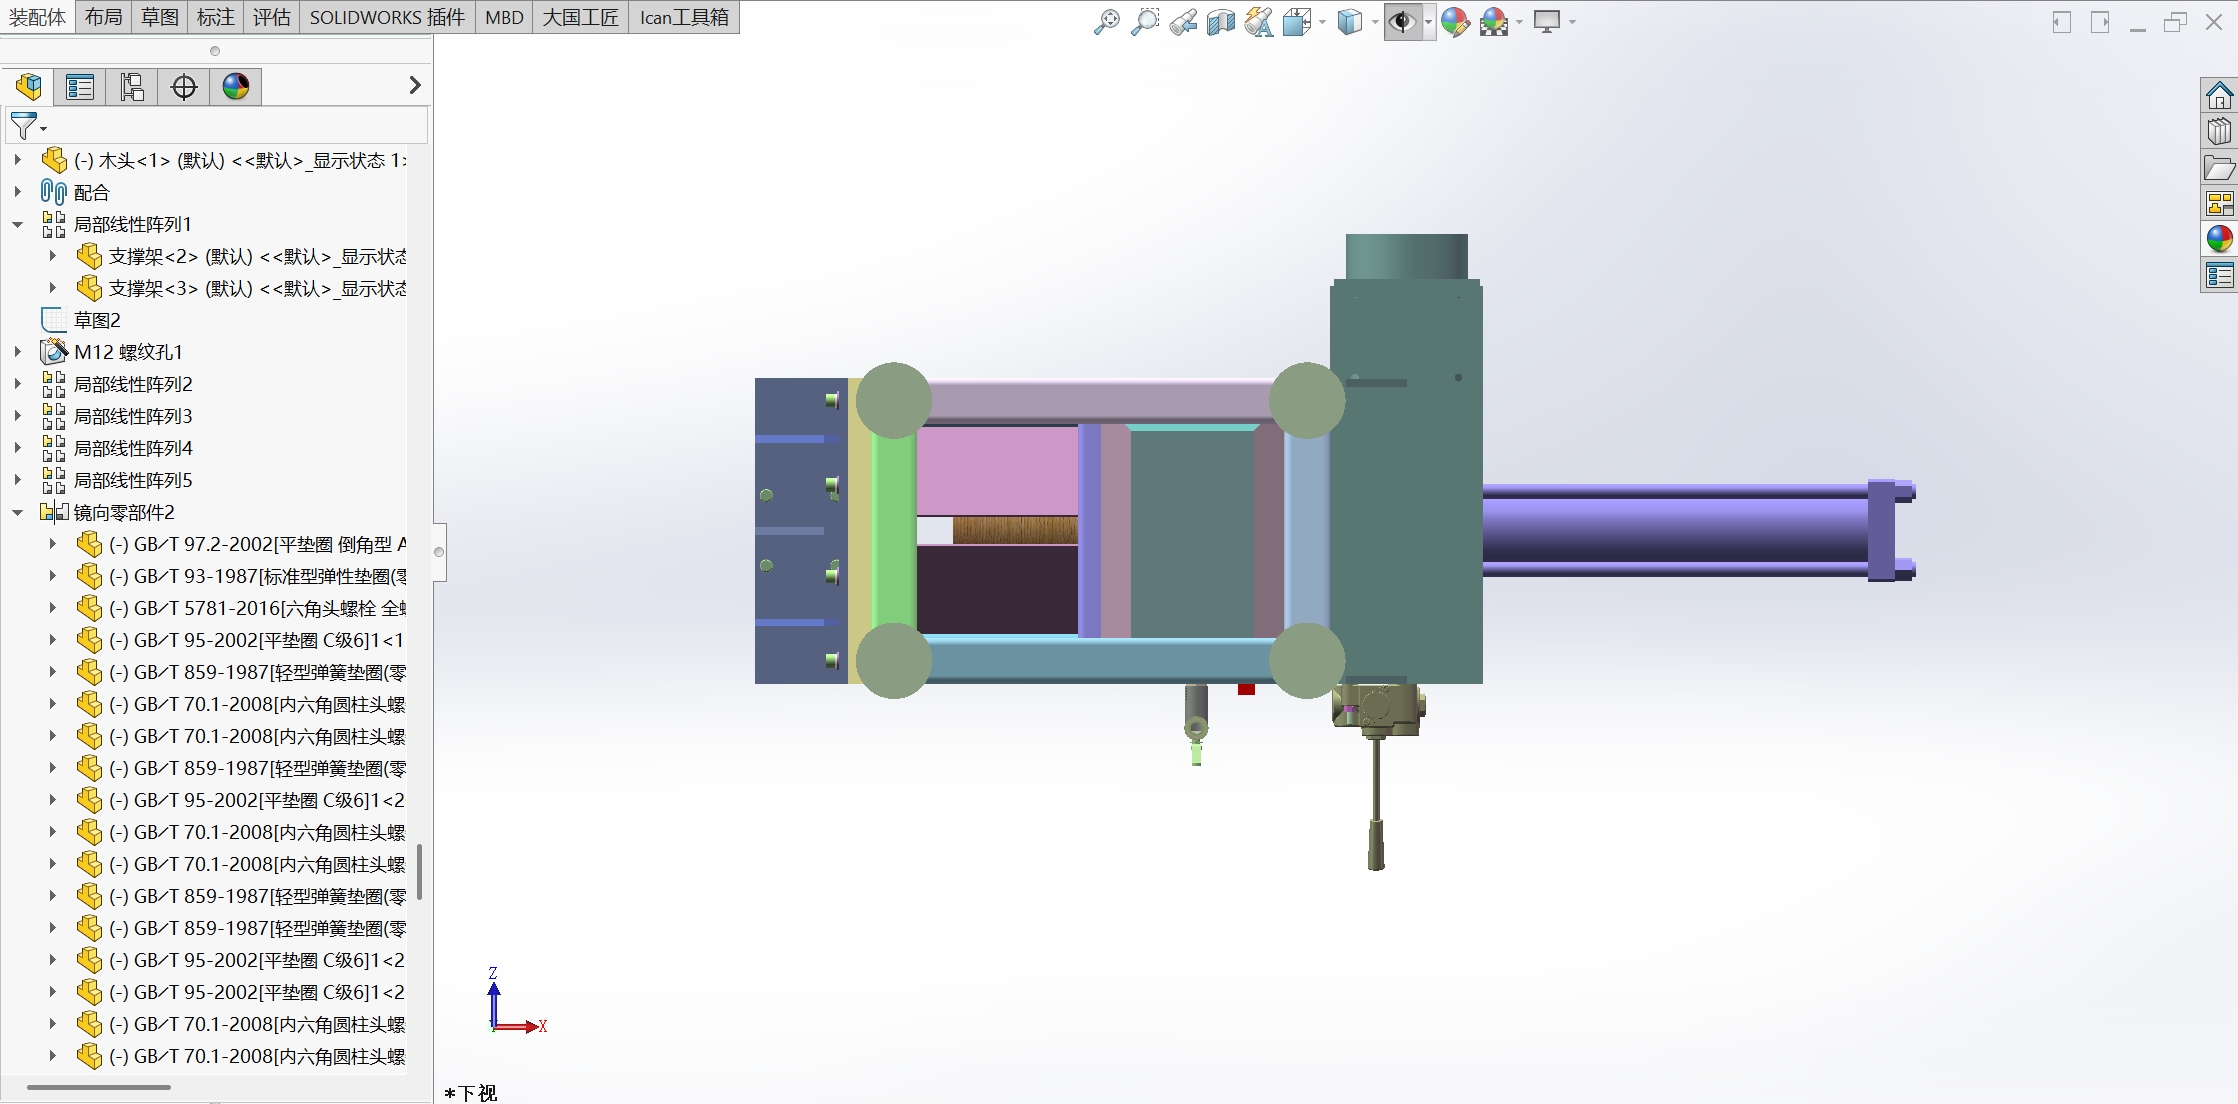This screenshot has width=2238, height=1104.
Task: Open the DimXpertManager crosshair tab
Action: coord(184,87)
